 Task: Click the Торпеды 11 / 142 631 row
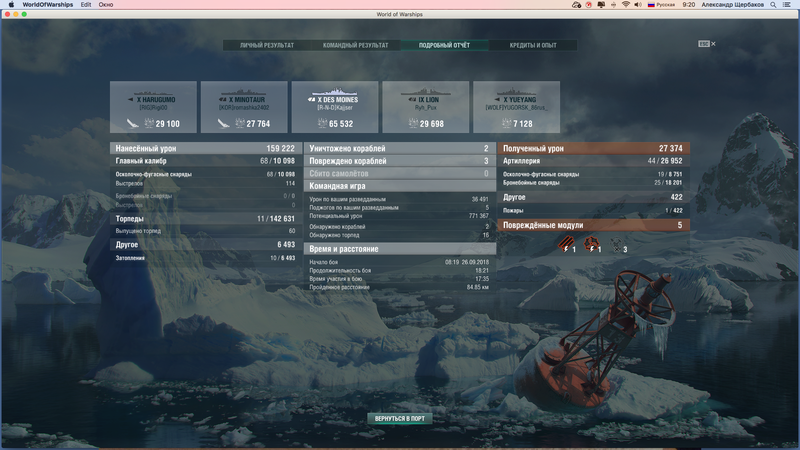[x=206, y=218]
